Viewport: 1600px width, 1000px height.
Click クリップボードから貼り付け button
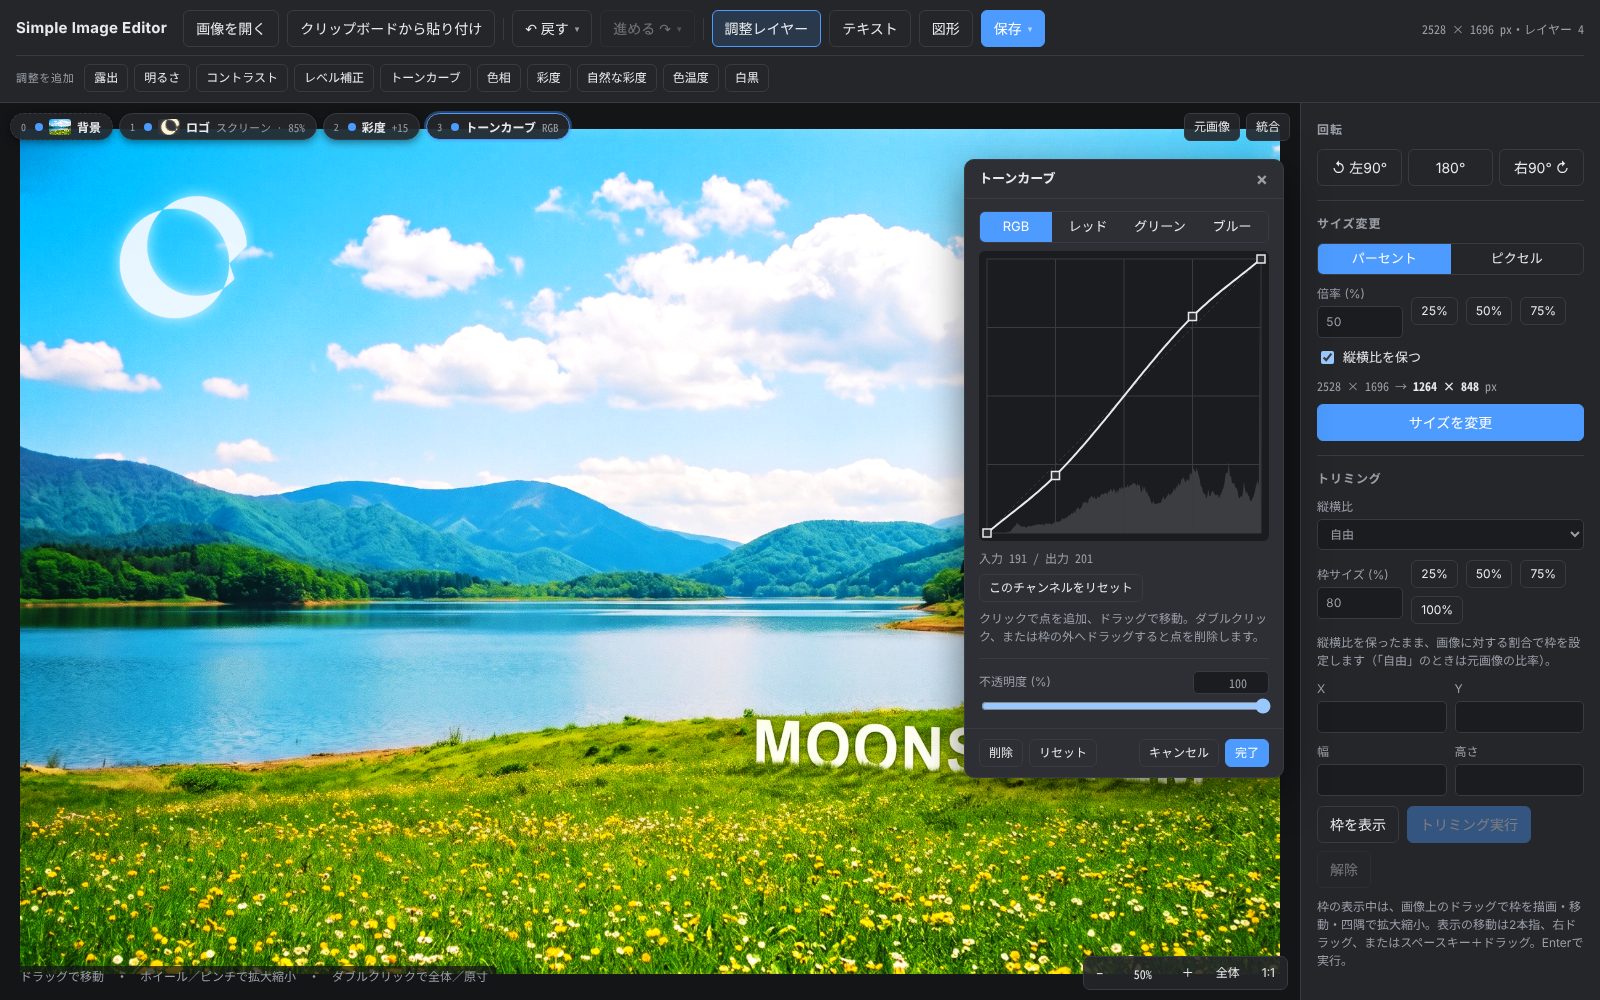tap(391, 29)
